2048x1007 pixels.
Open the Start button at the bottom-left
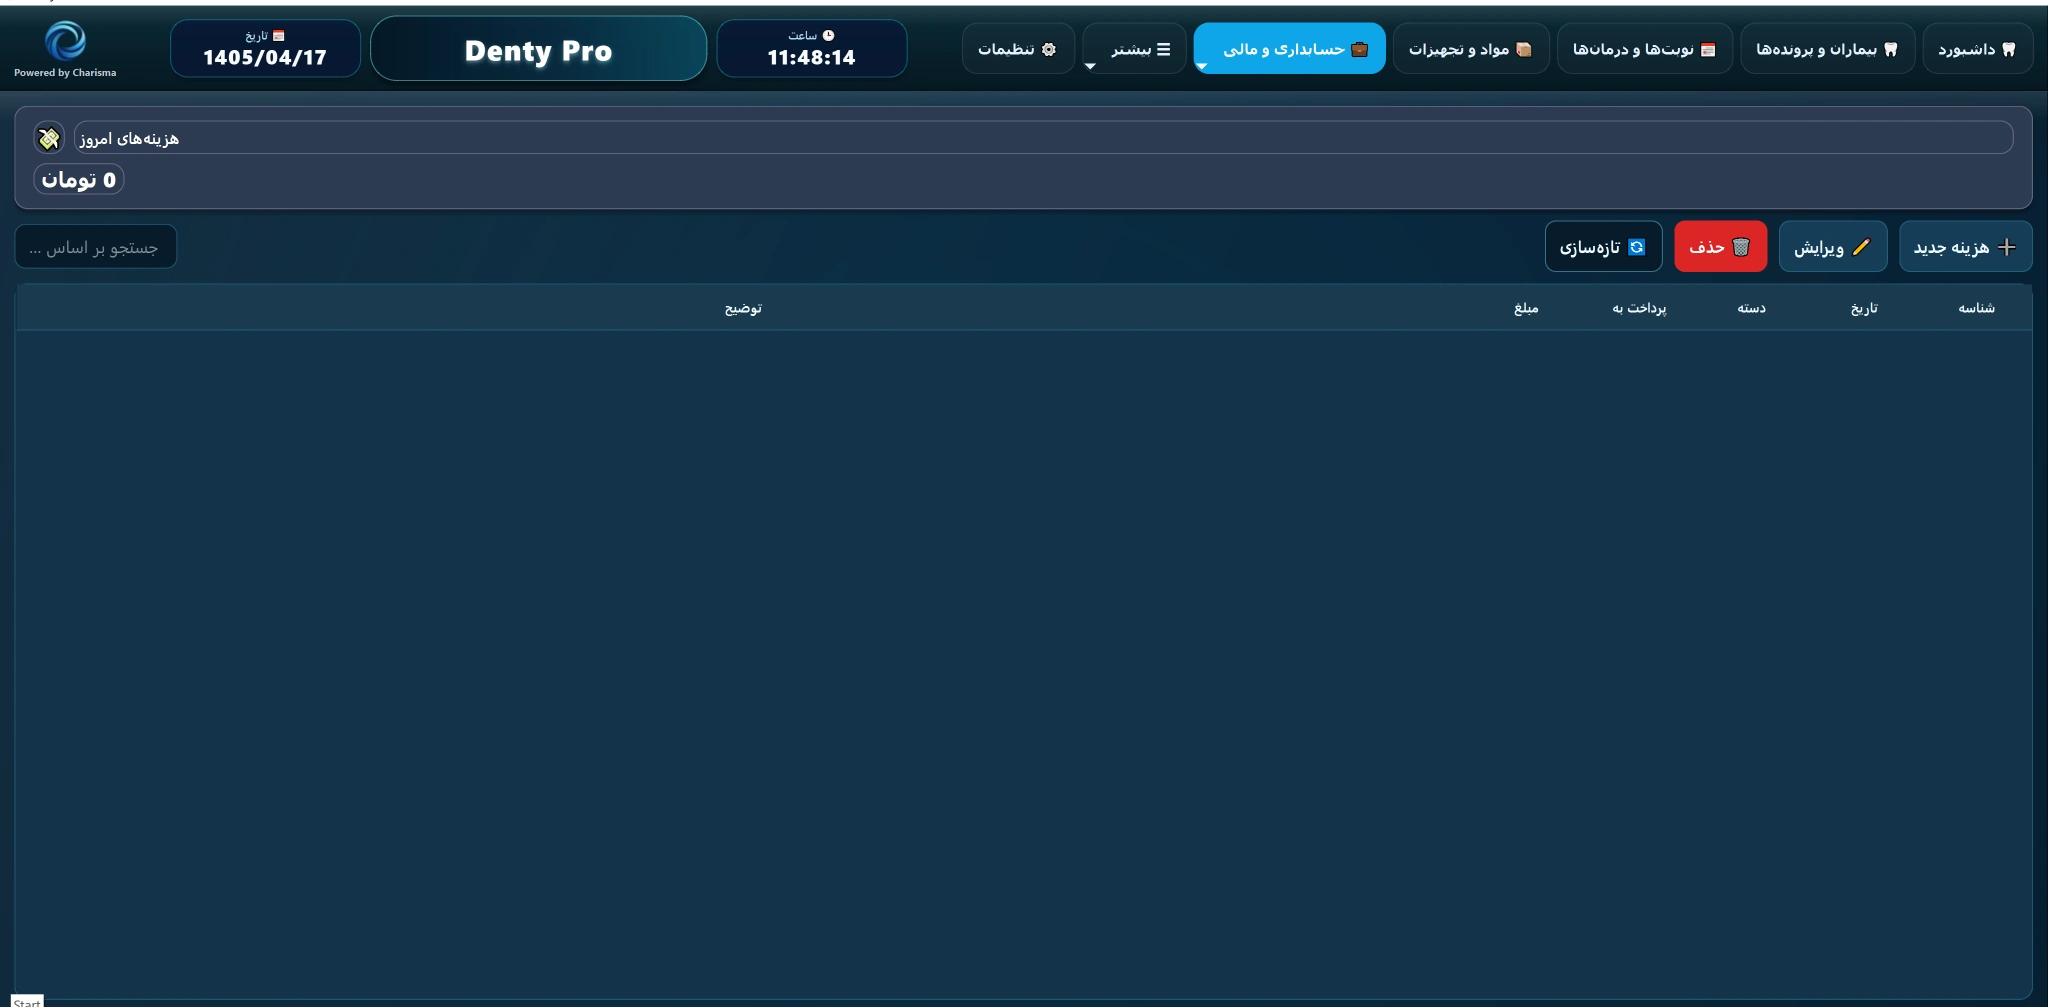coord(27,1001)
